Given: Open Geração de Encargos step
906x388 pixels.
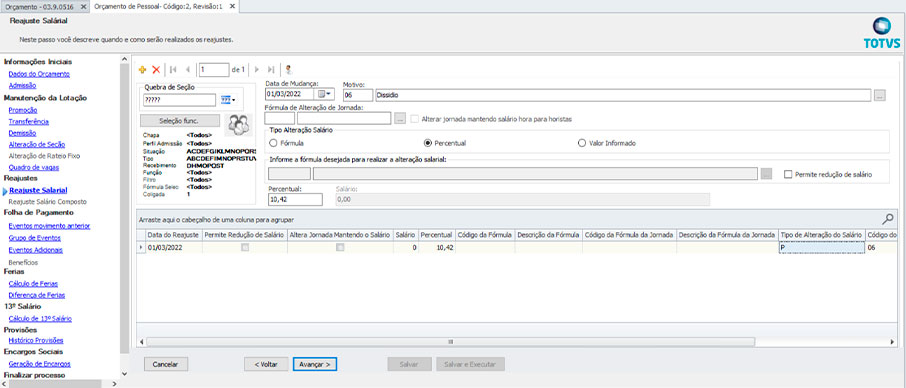Looking at the screenshot, I should pyautogui.click(x=39, y=364).
